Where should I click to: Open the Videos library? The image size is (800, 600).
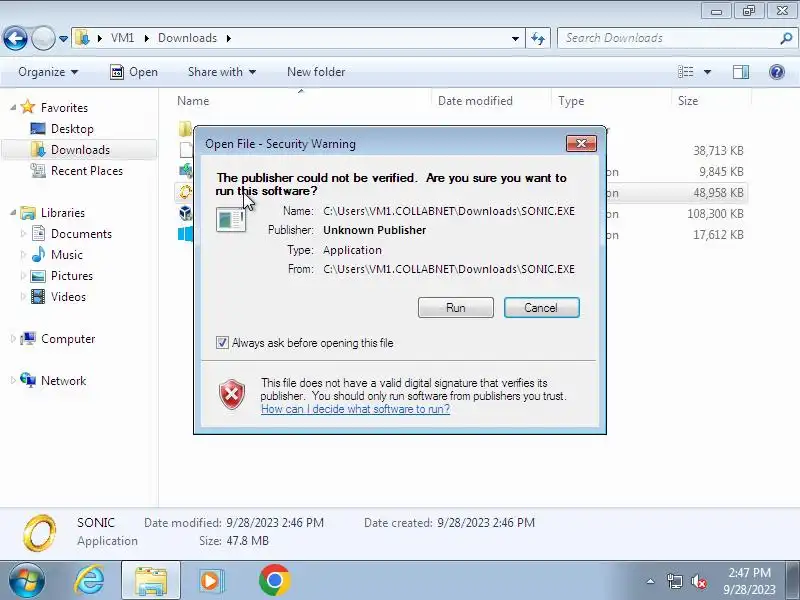tap(68, 296)
